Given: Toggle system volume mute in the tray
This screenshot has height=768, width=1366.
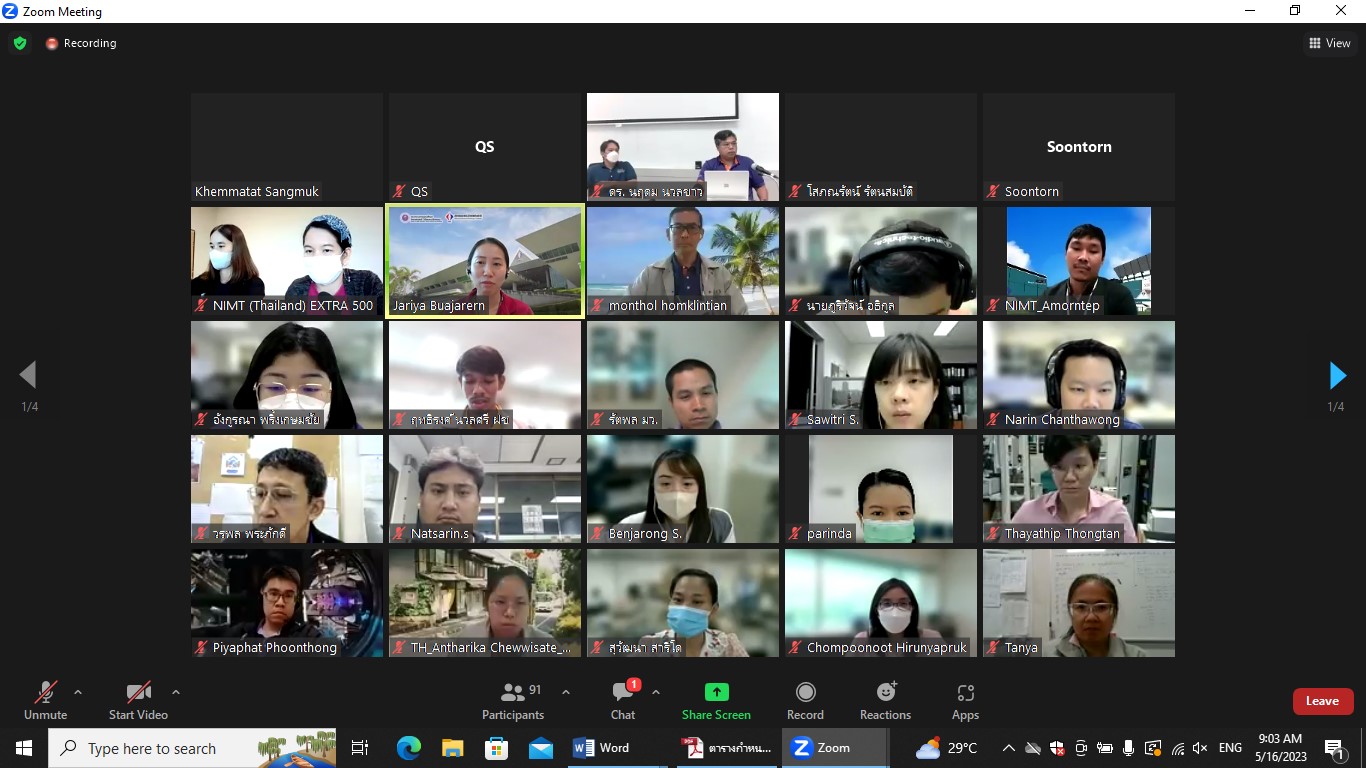Looking at the screenshot, I should tap(1200, 748).
